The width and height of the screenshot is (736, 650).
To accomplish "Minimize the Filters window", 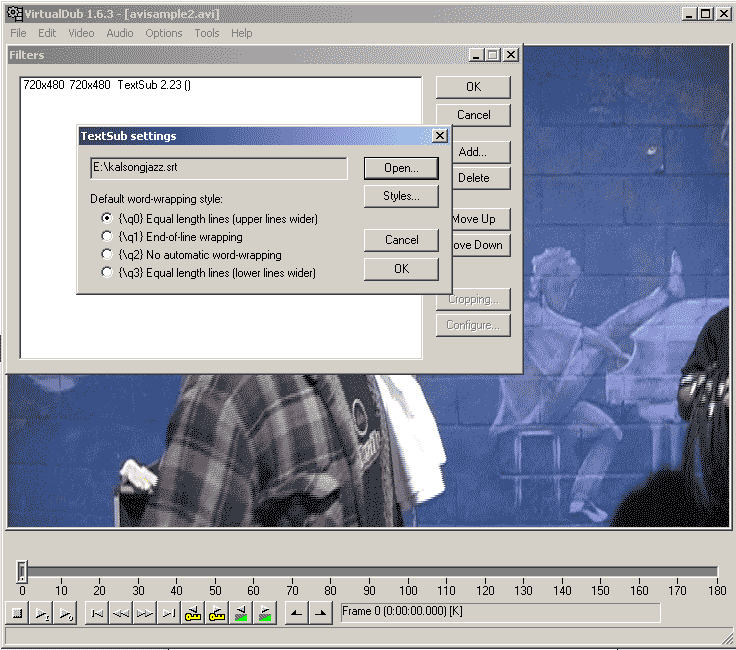I will [x=476, y=55].
